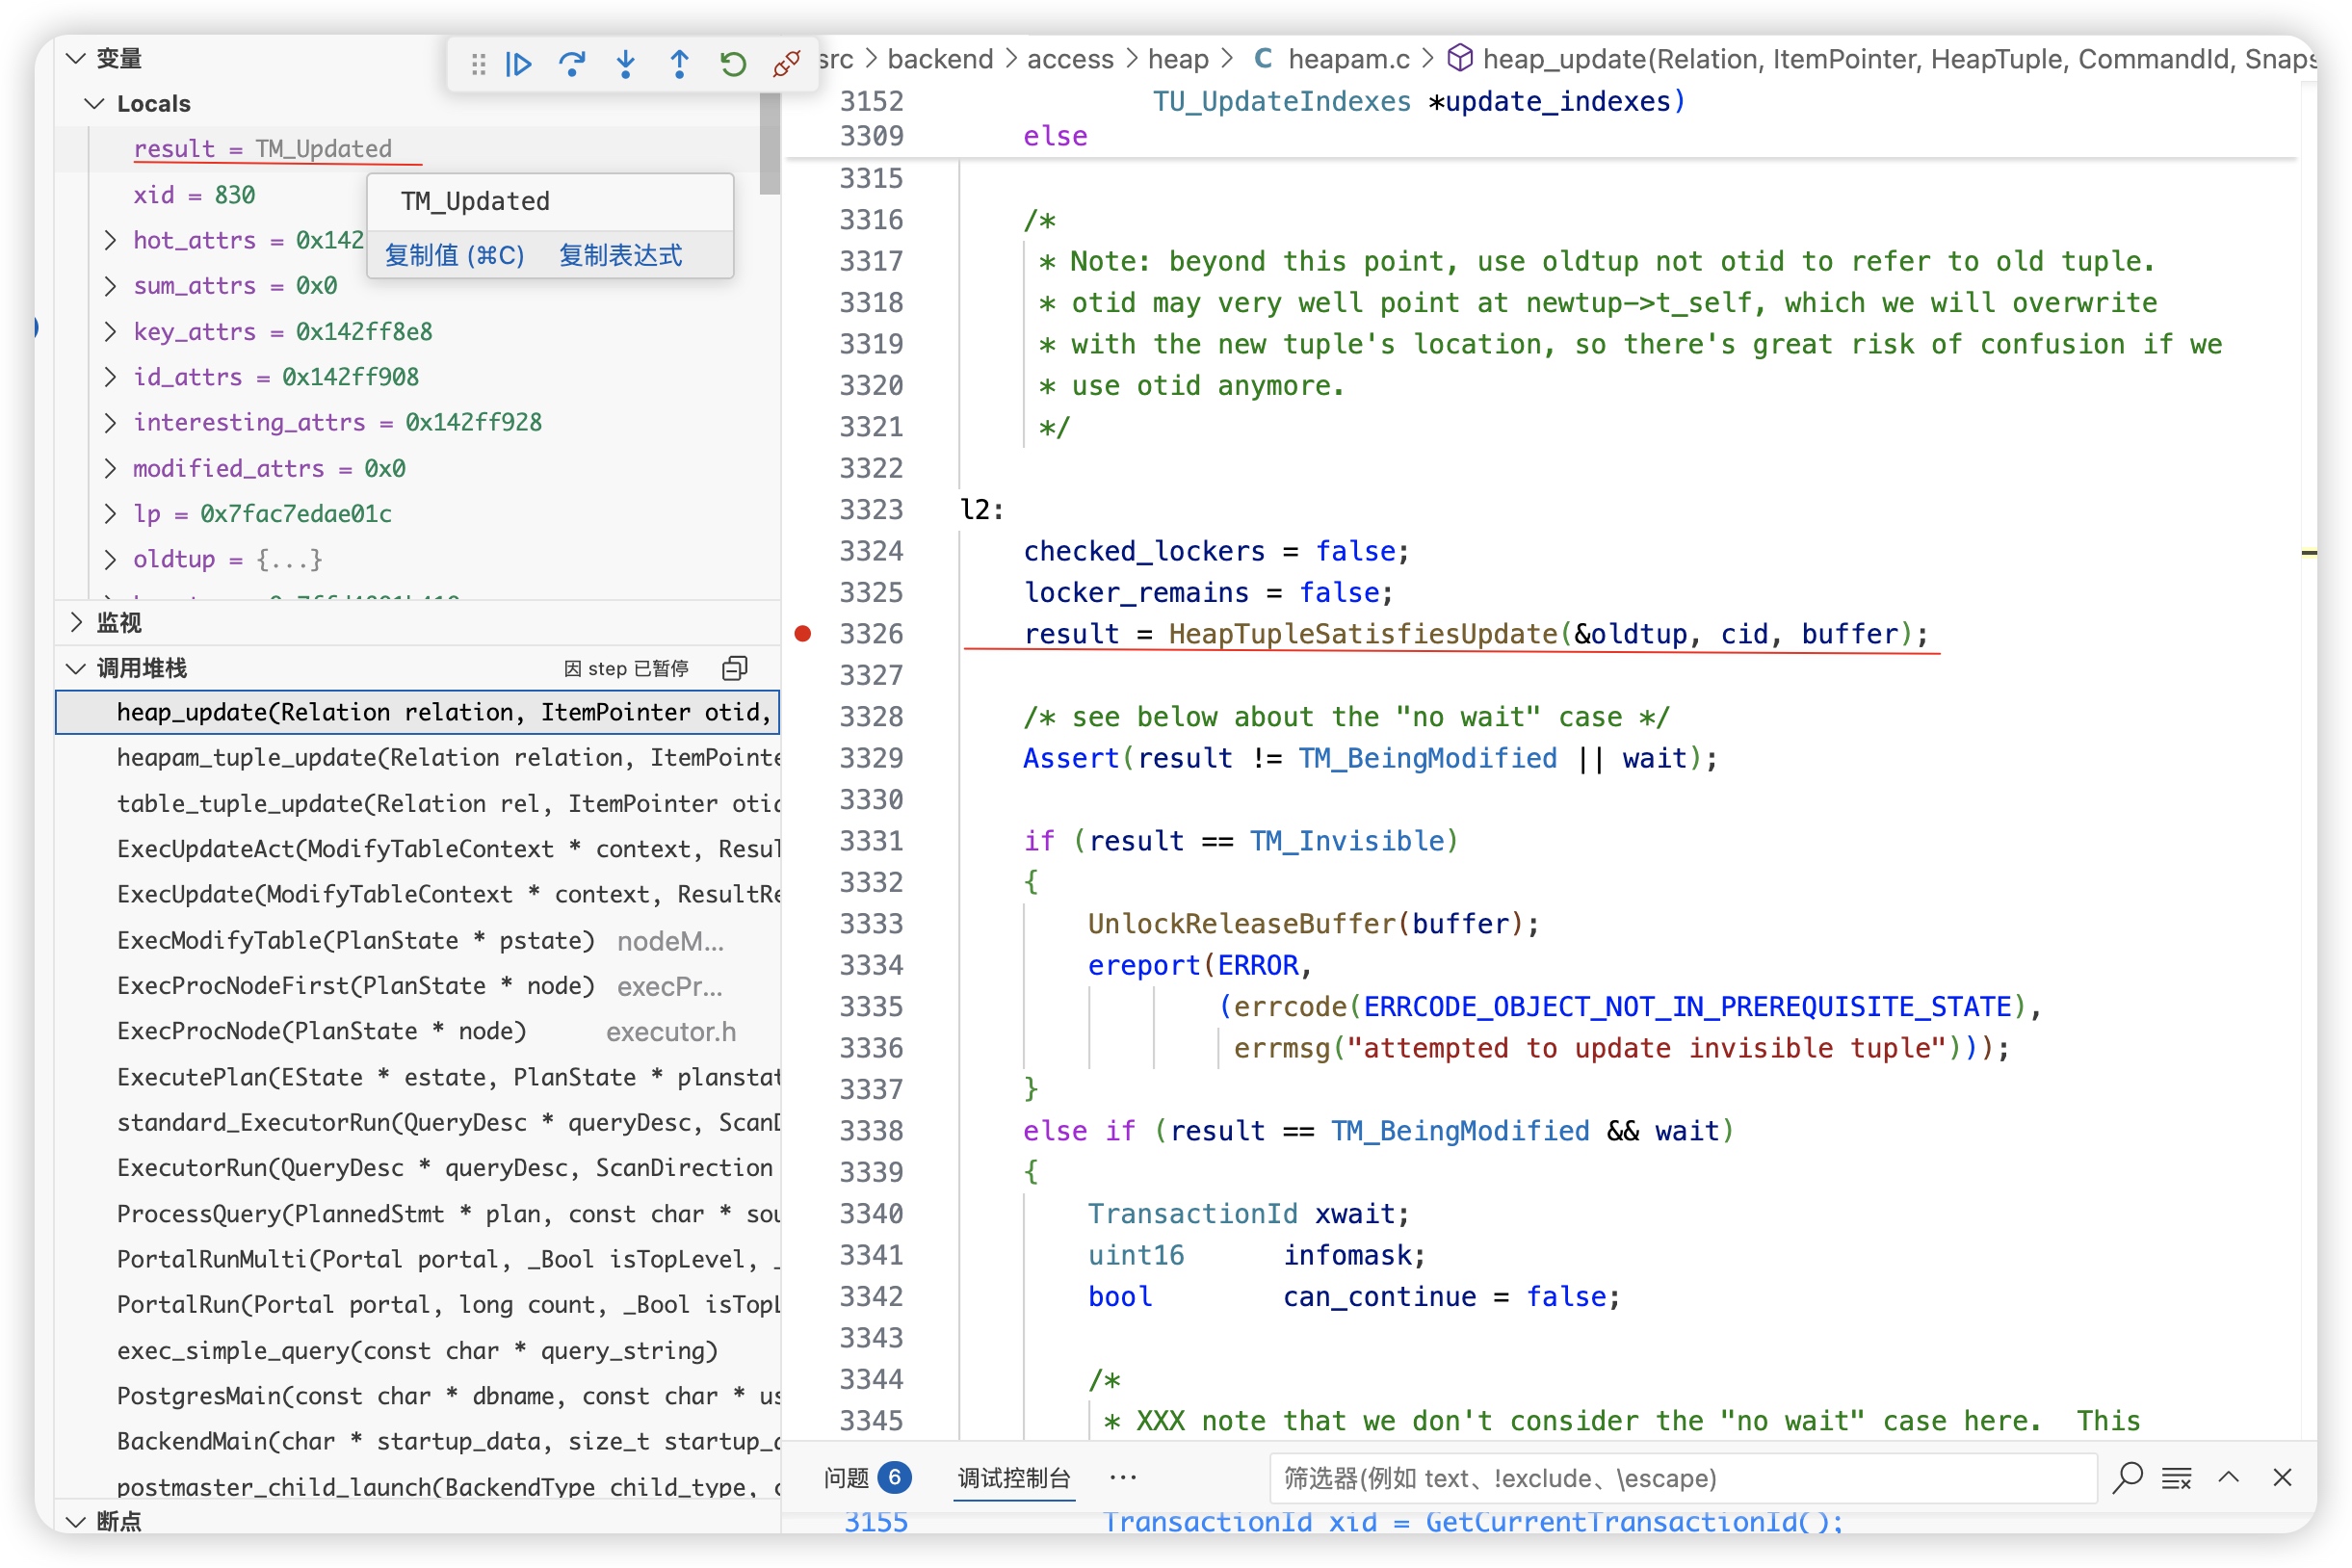This screenshot has height=1568, width=2352.
Task: Click 复制表达式 in the variable popup
Action: pos(620,256)
